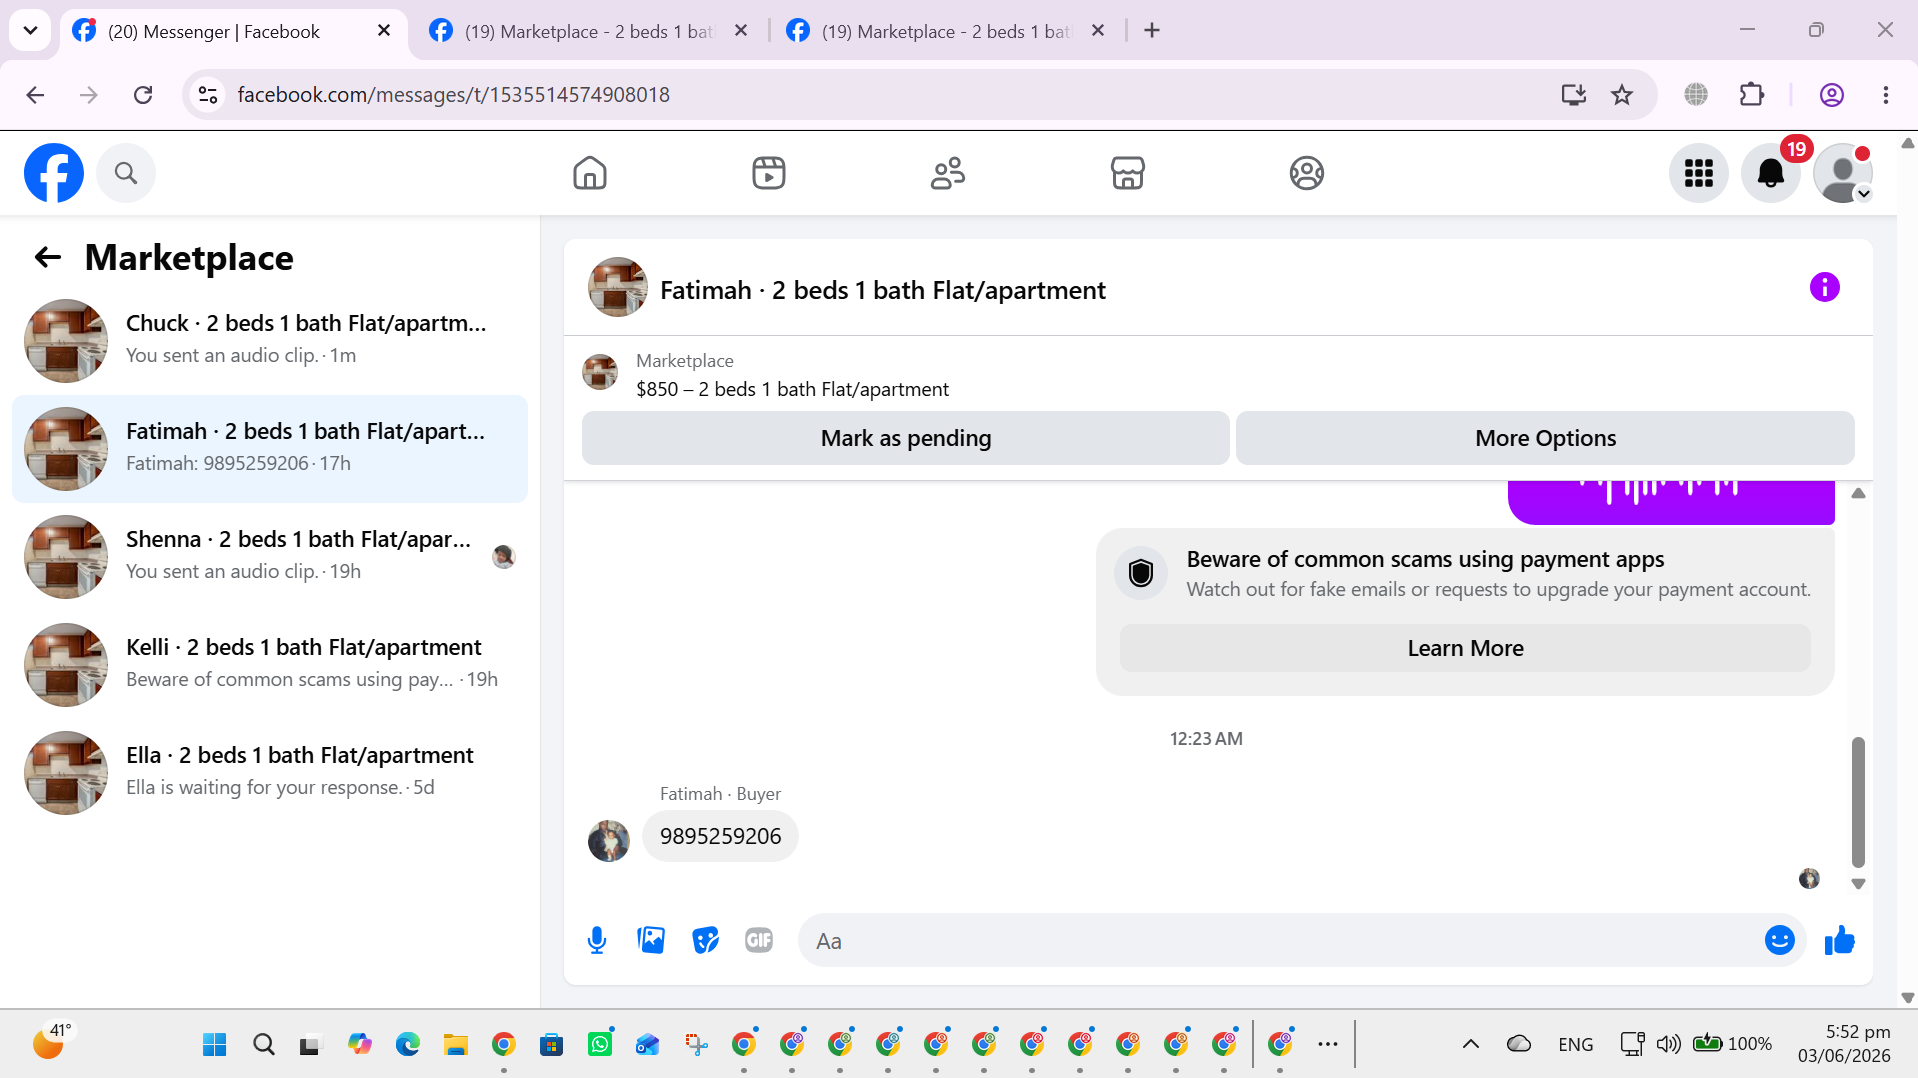Image resolution: width=1918 pixels, height=1078 pixels.
Task: Expand the tab search dropdown
Action: tap(30, 31)
